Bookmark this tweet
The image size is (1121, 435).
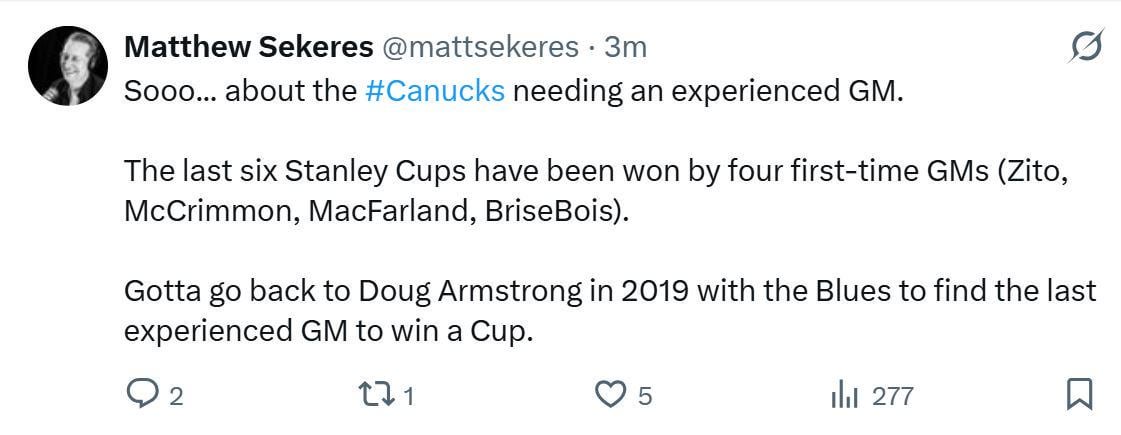click(x=1080, y=395)
